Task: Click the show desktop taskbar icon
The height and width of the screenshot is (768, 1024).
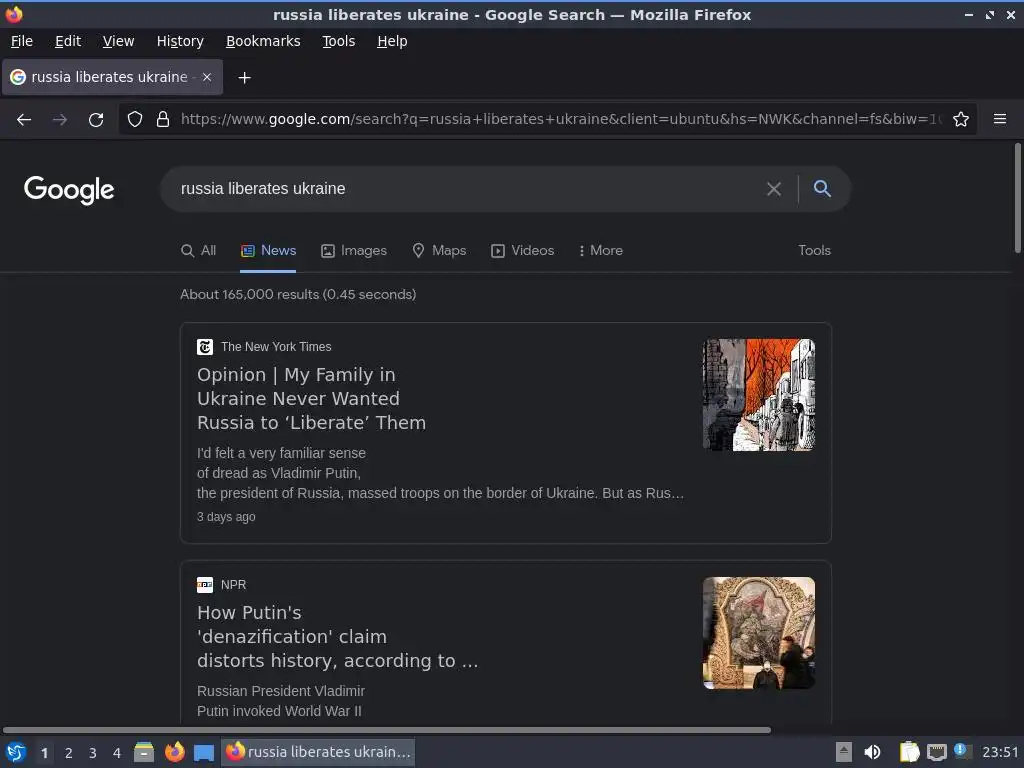Action: pos(204,752)
